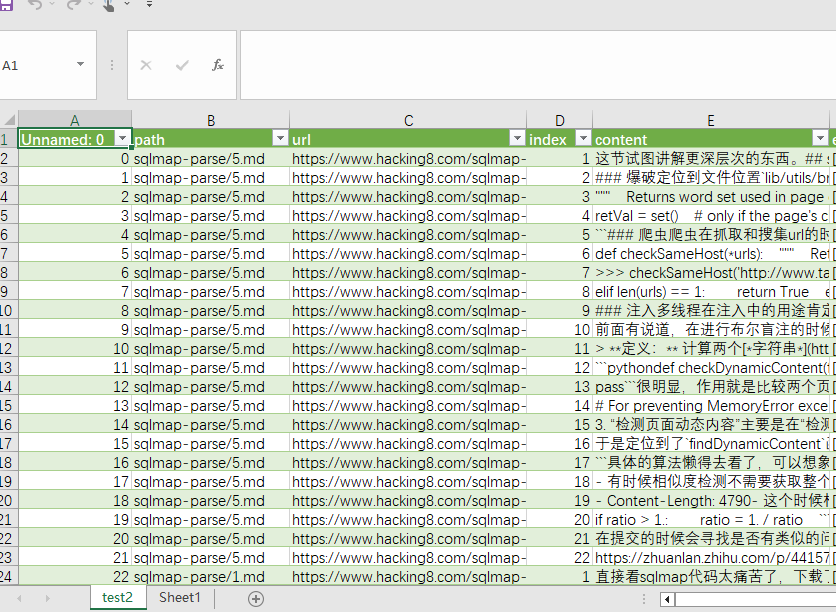Click content cell 'elif len(urls) == 1:'

pyautogui.click(x=711, y=292)
